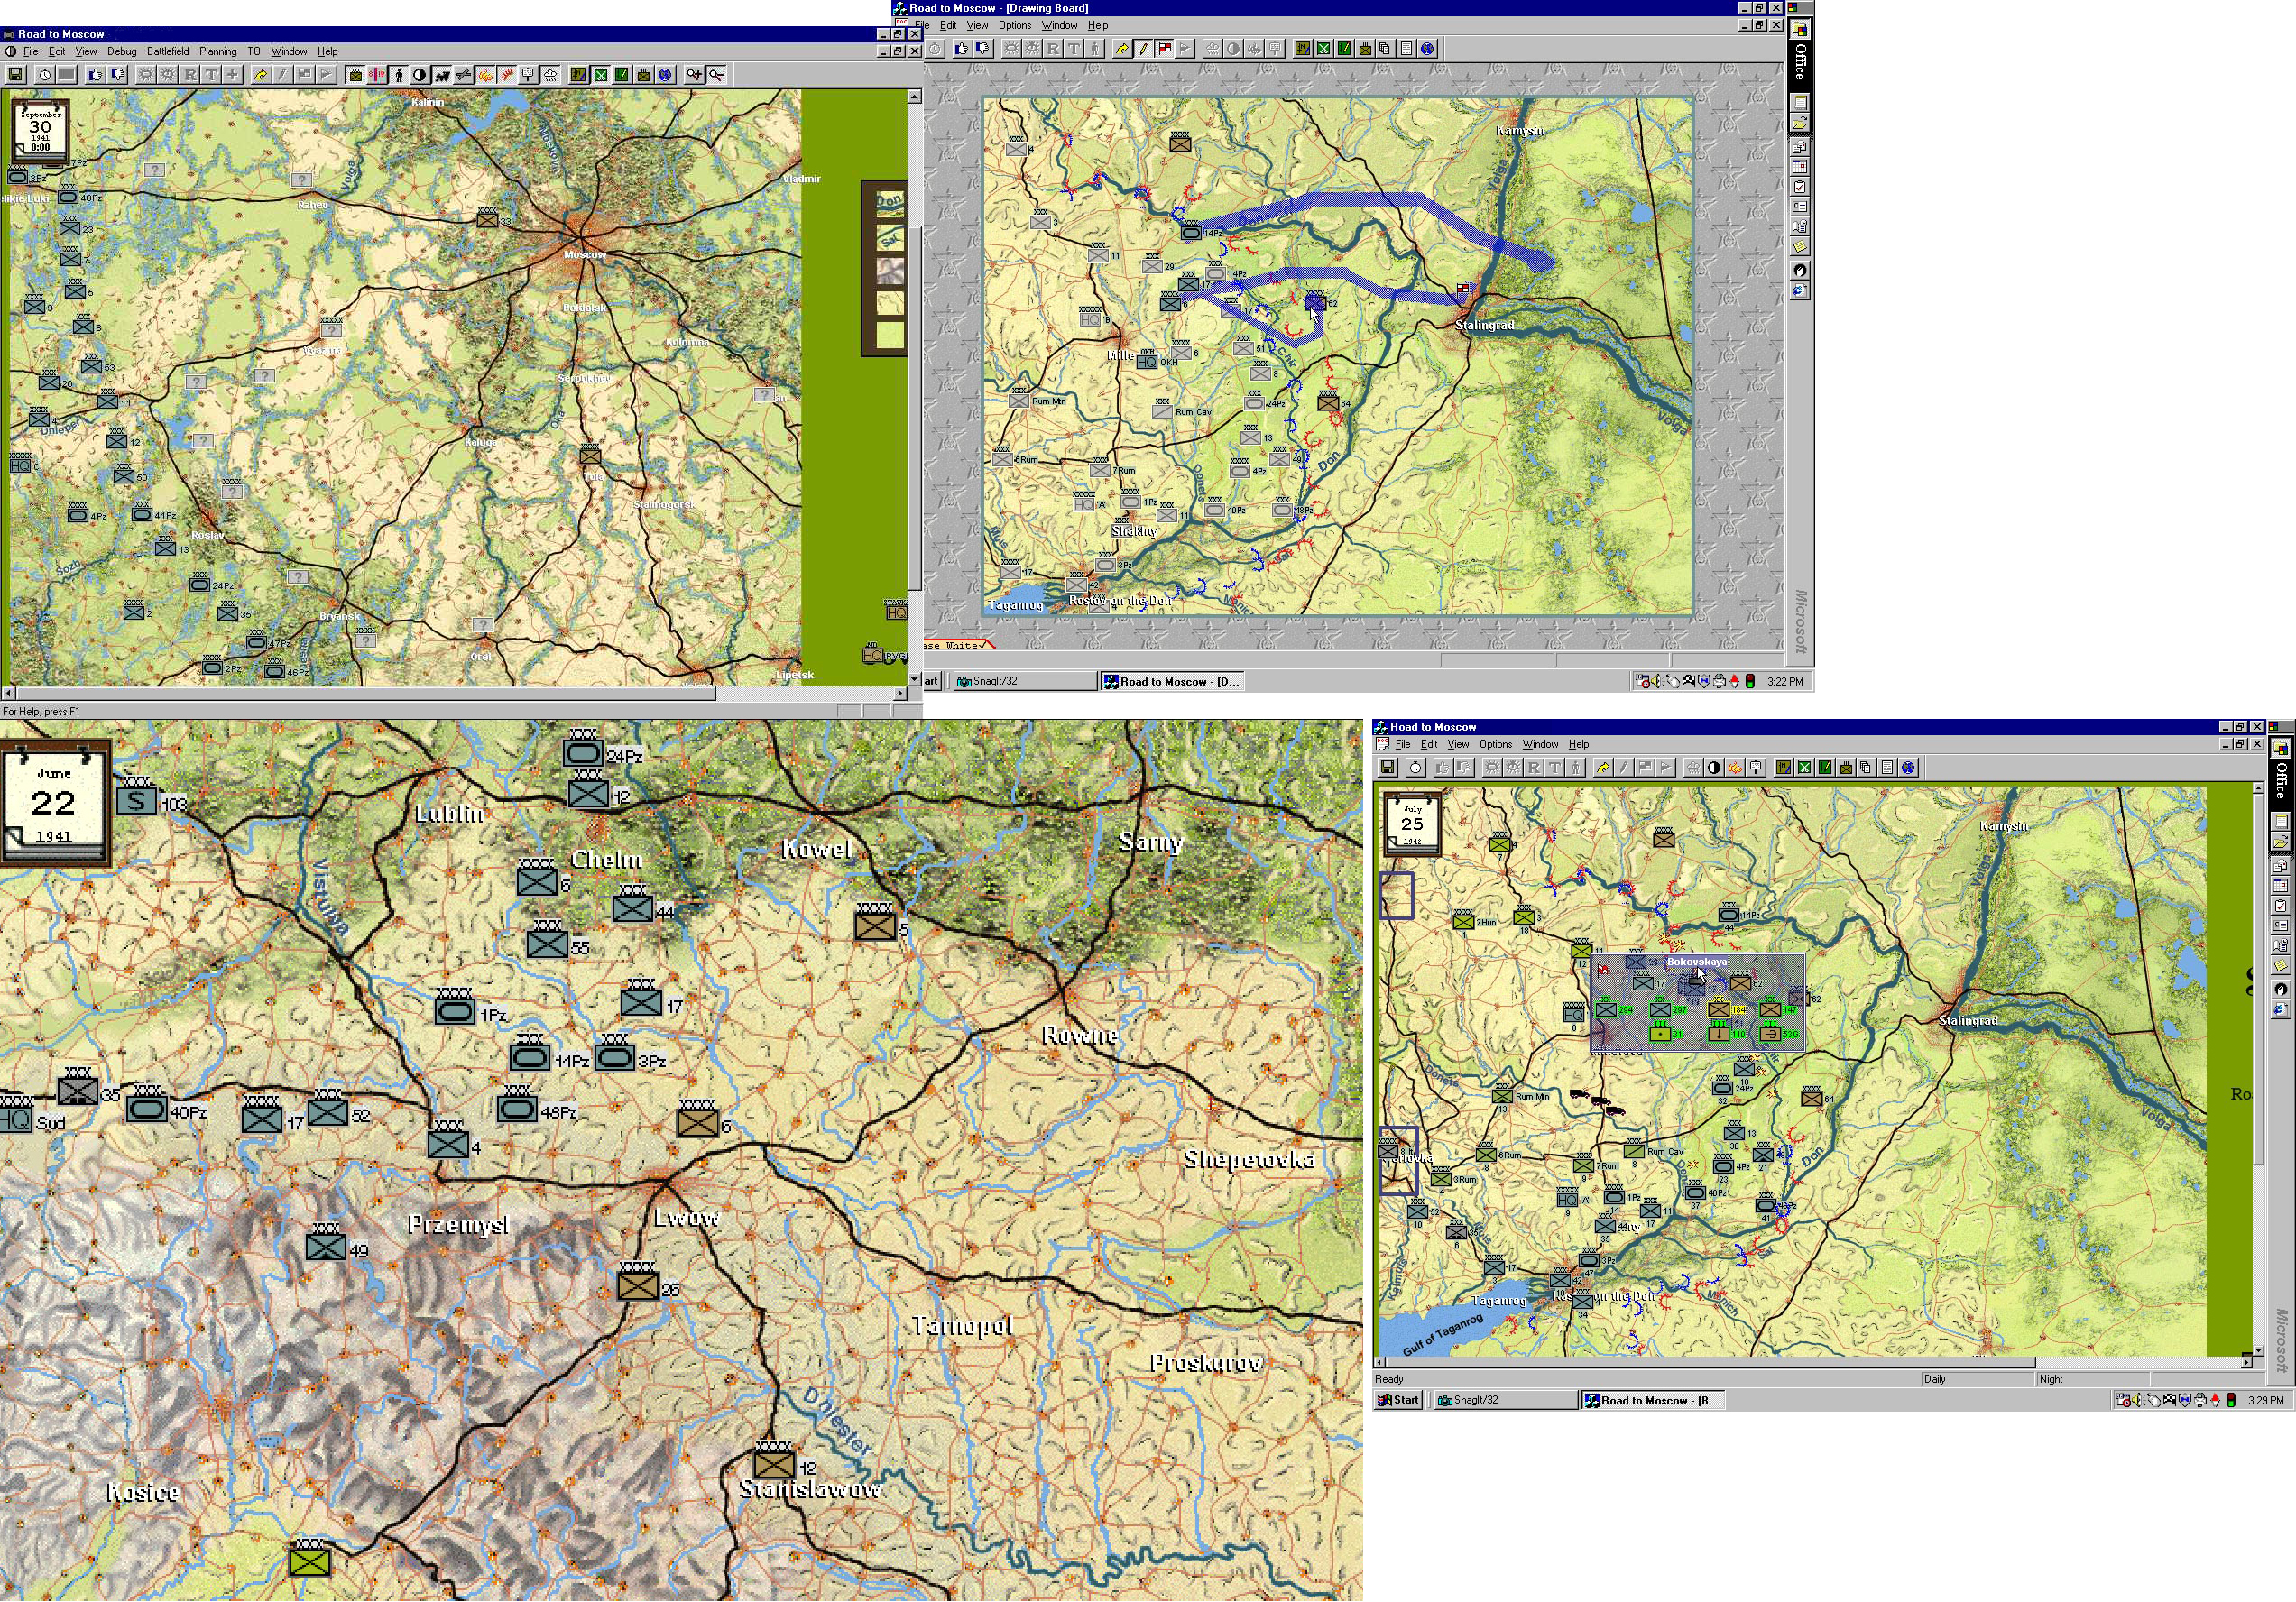
Task: Toggle half-circle day/night icon in bottom-right toolbar
Action: click(x=1714, y=767)
